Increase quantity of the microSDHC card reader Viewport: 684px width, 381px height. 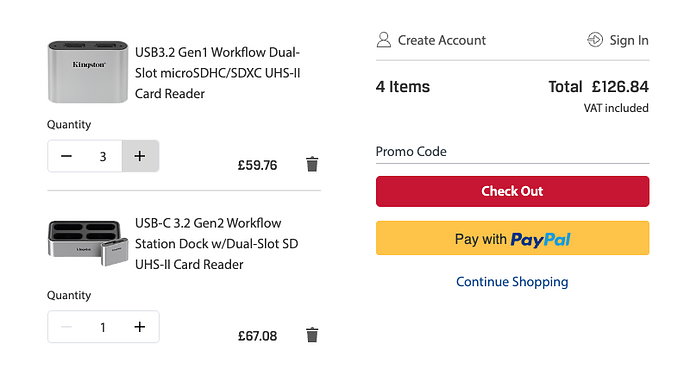tap(140, 156)
